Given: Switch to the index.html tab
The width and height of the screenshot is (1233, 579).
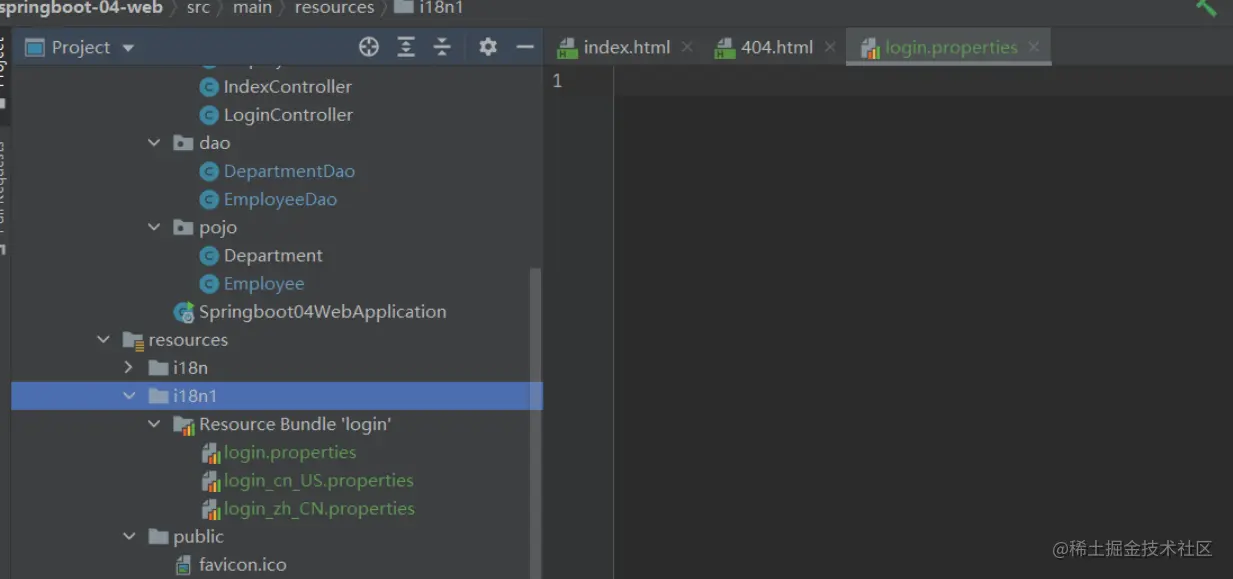Looking at the screenshot, I should [627, 47].
